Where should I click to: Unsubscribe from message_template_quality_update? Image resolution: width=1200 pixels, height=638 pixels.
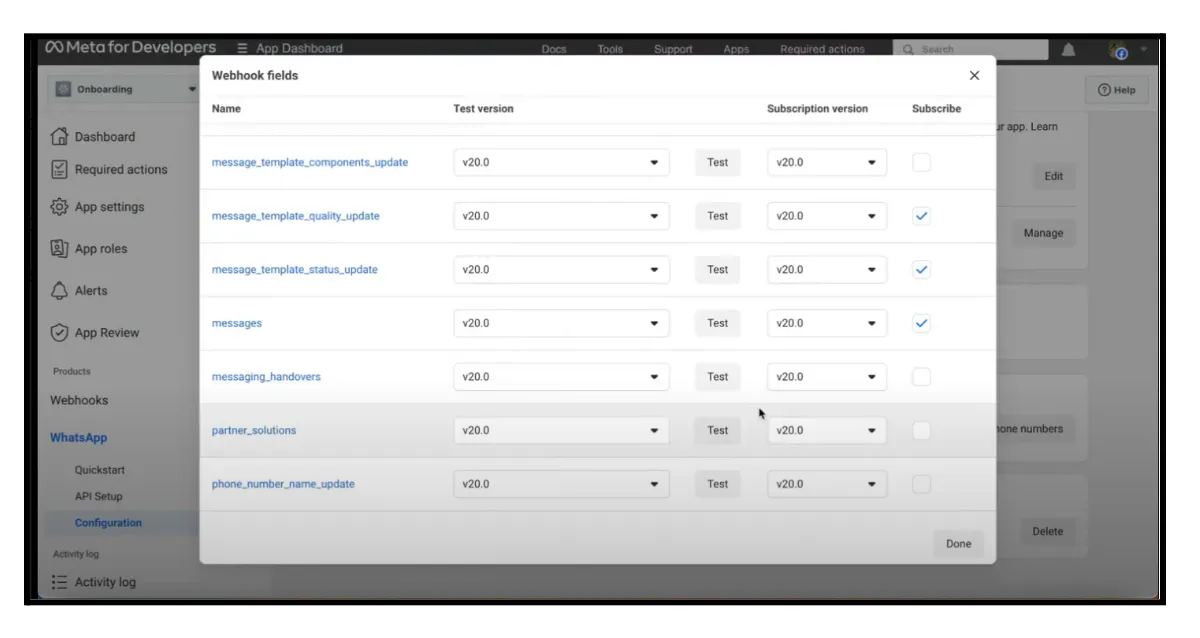921,216
